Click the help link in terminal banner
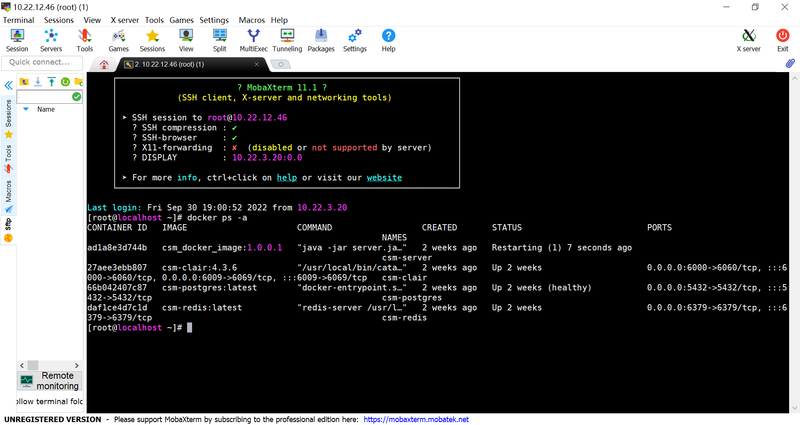800x425 pixels. click(x=287, y=178)
